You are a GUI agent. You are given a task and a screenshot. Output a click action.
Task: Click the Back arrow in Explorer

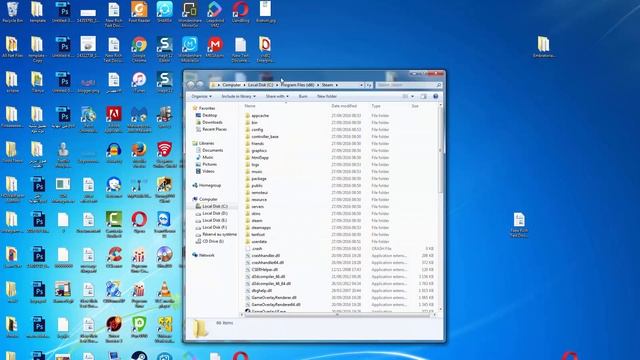tap(190, 85)
